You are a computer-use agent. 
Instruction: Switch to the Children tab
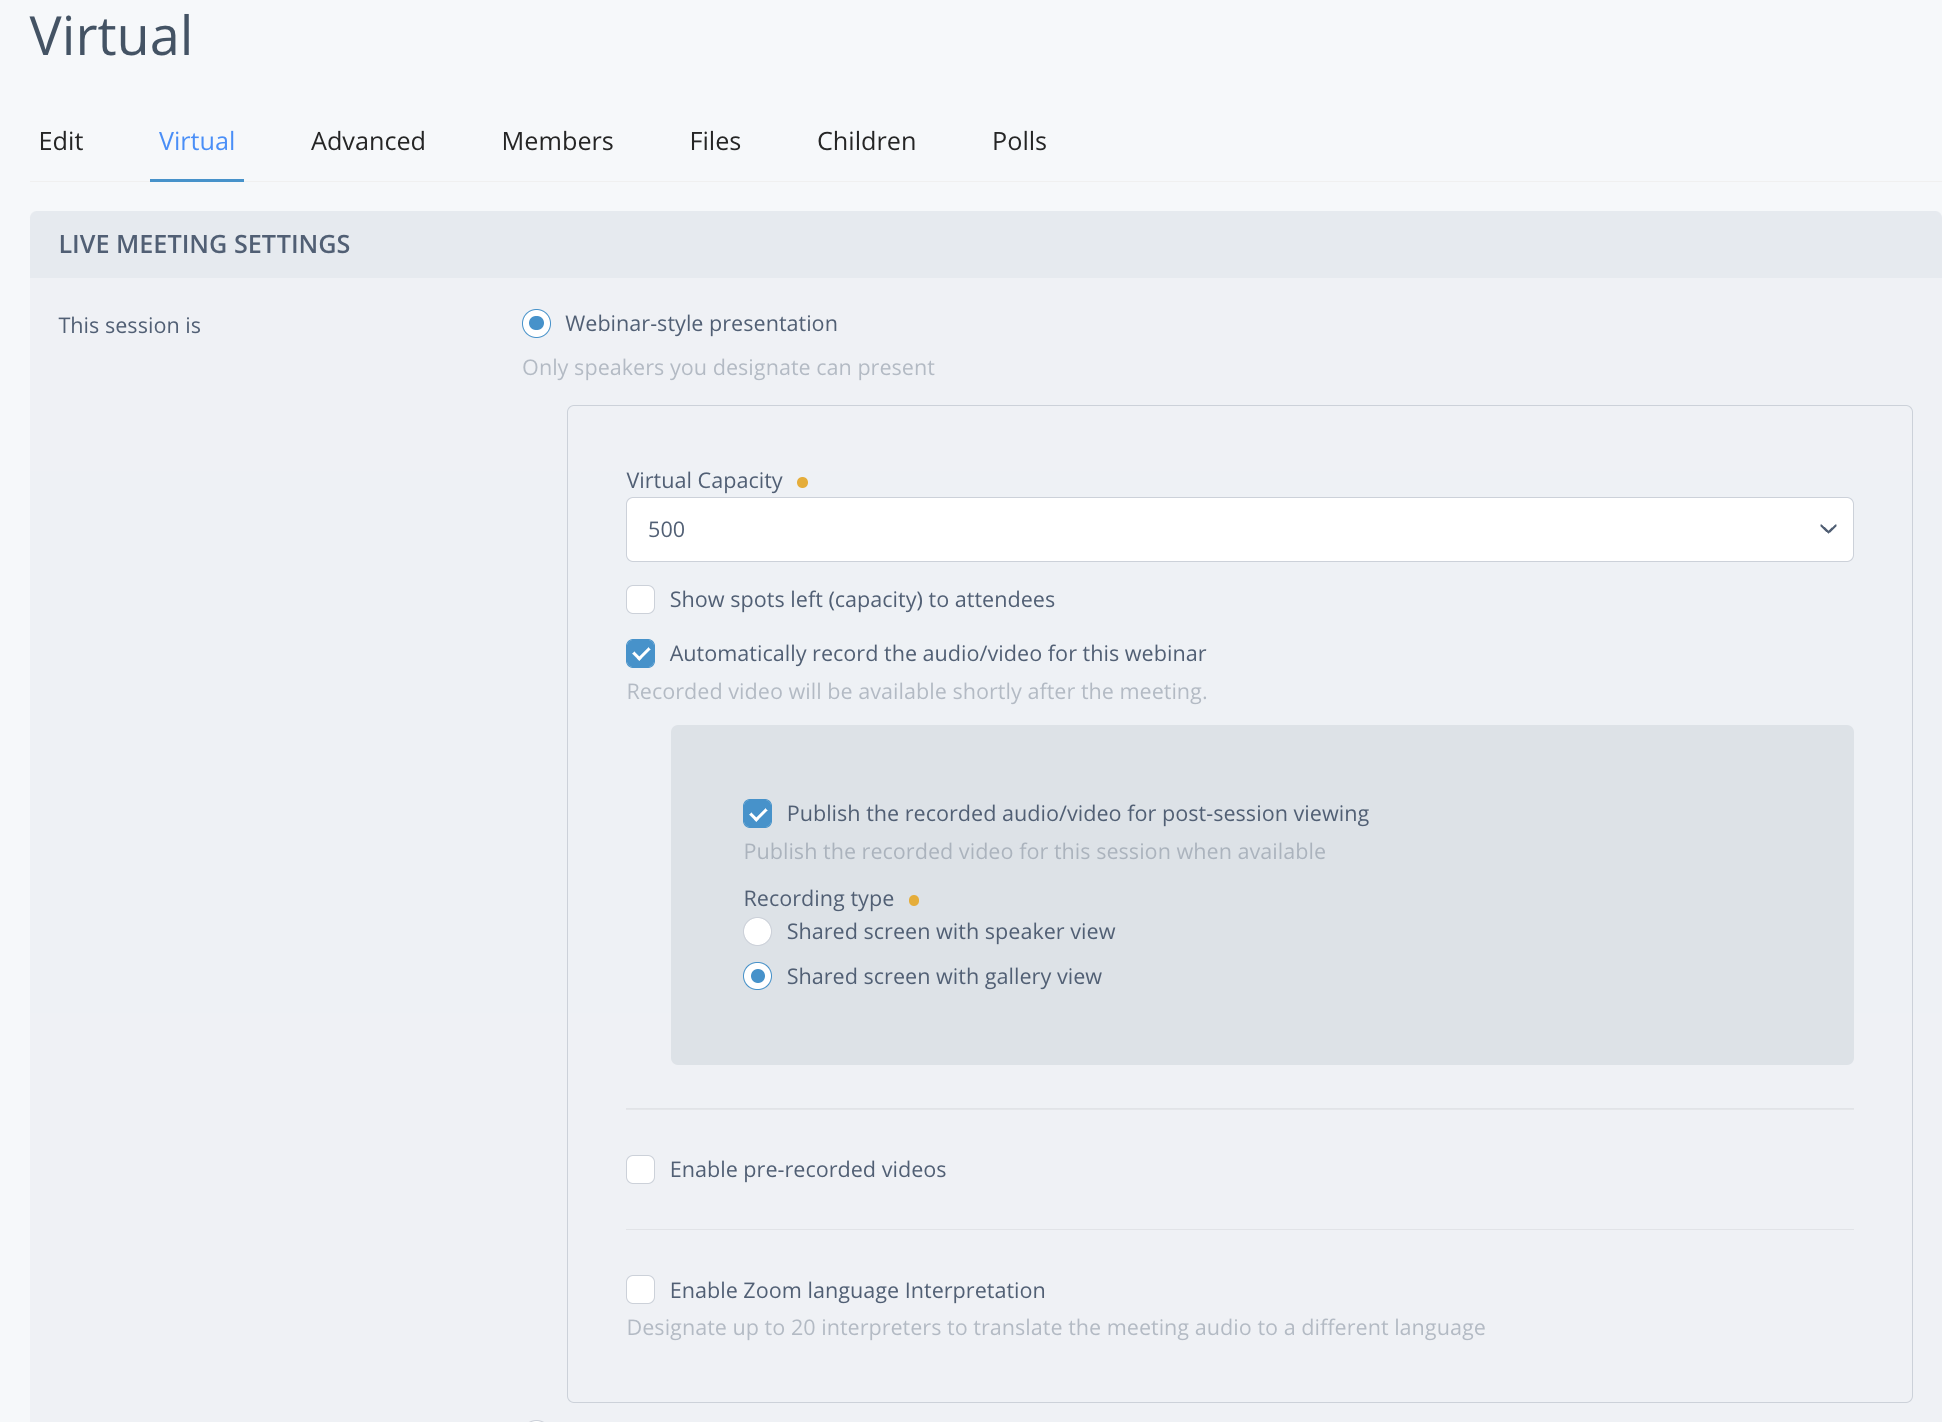(x=866, y=141)
